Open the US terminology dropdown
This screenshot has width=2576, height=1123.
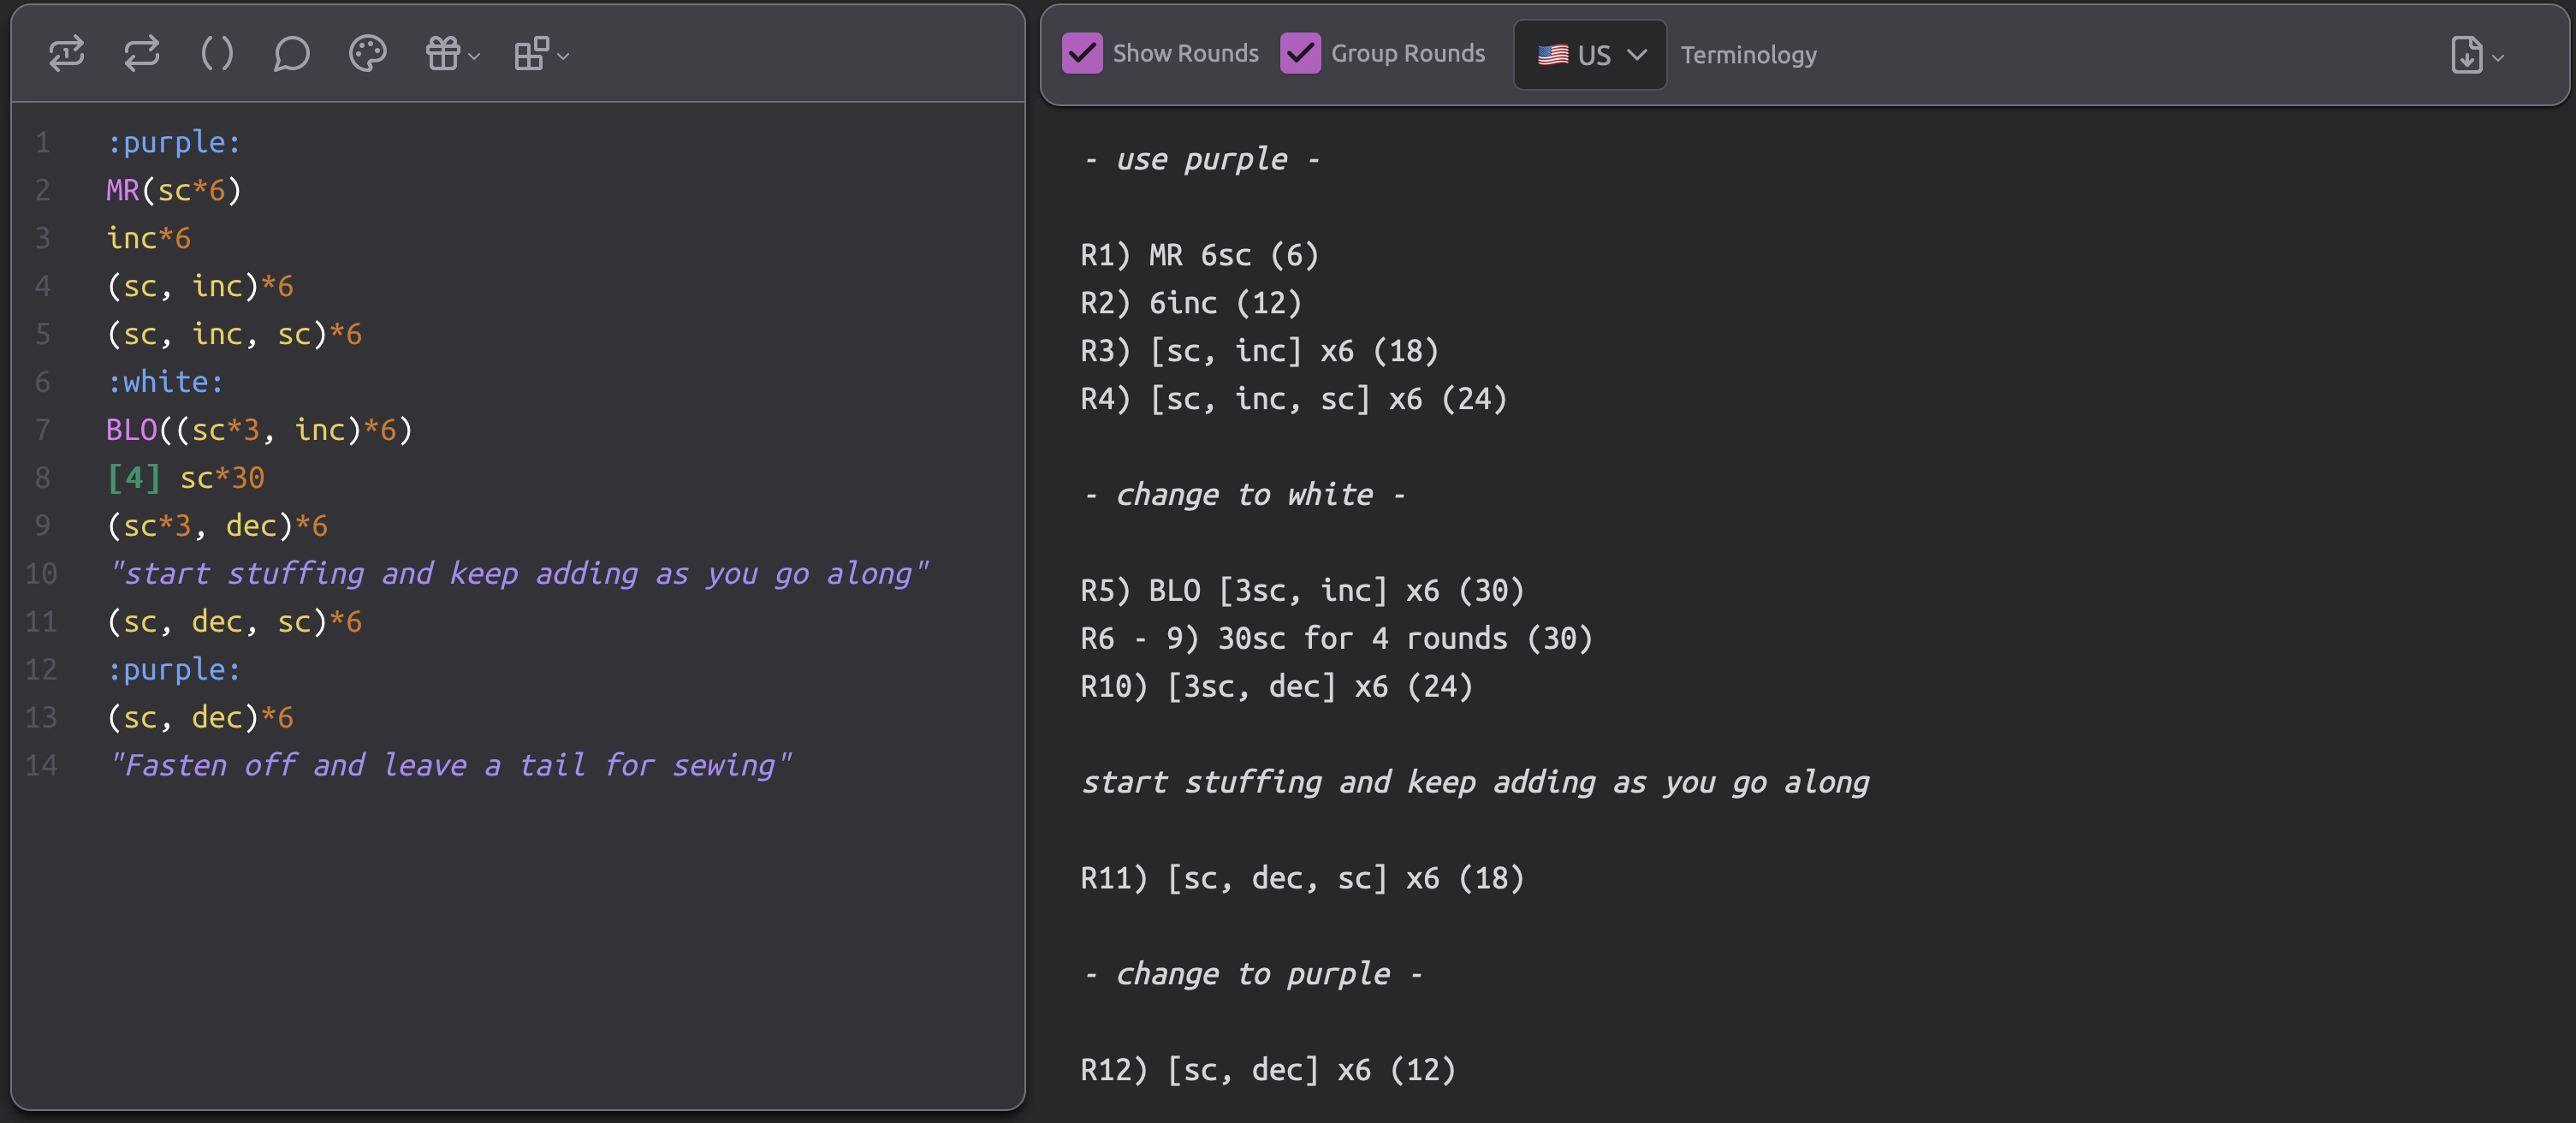click(1588, 55)
